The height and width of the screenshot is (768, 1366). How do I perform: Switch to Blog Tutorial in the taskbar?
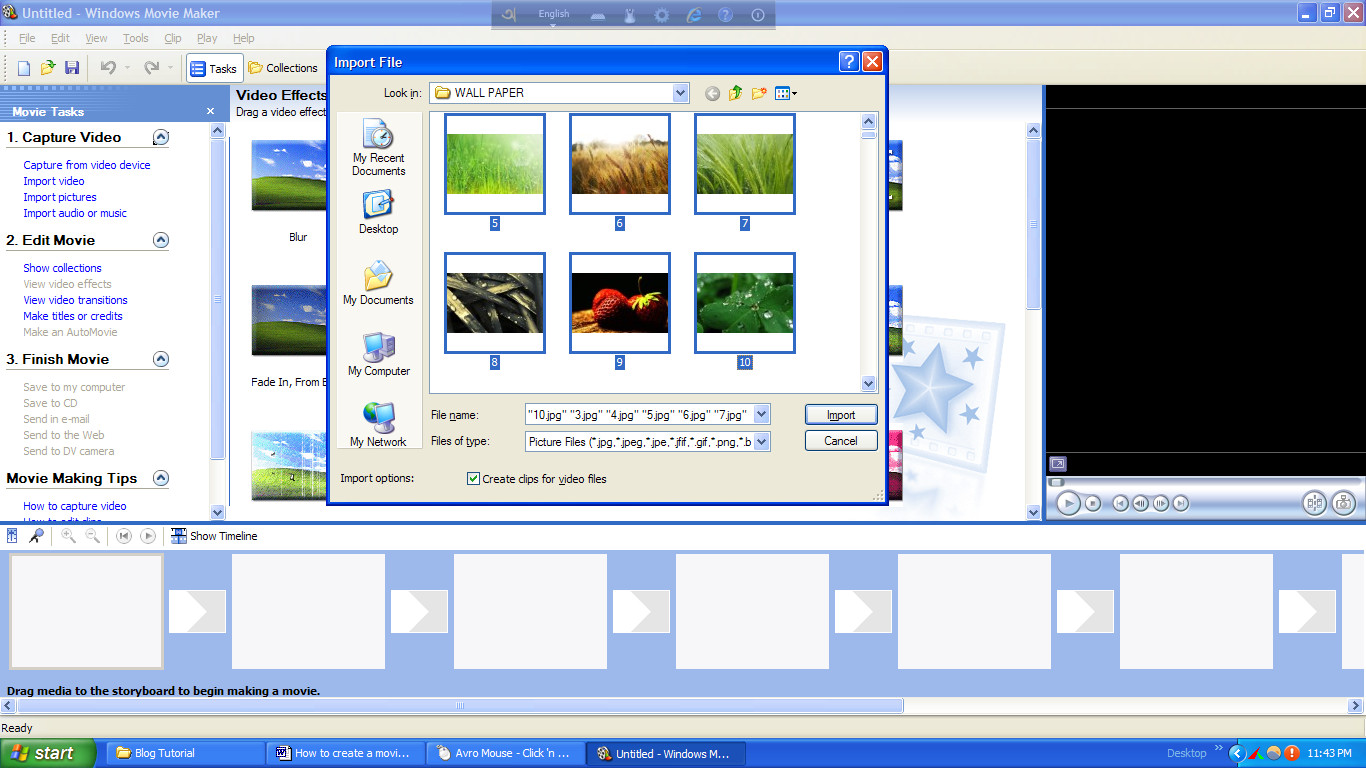pyautogui.click(x=186, y=753)
